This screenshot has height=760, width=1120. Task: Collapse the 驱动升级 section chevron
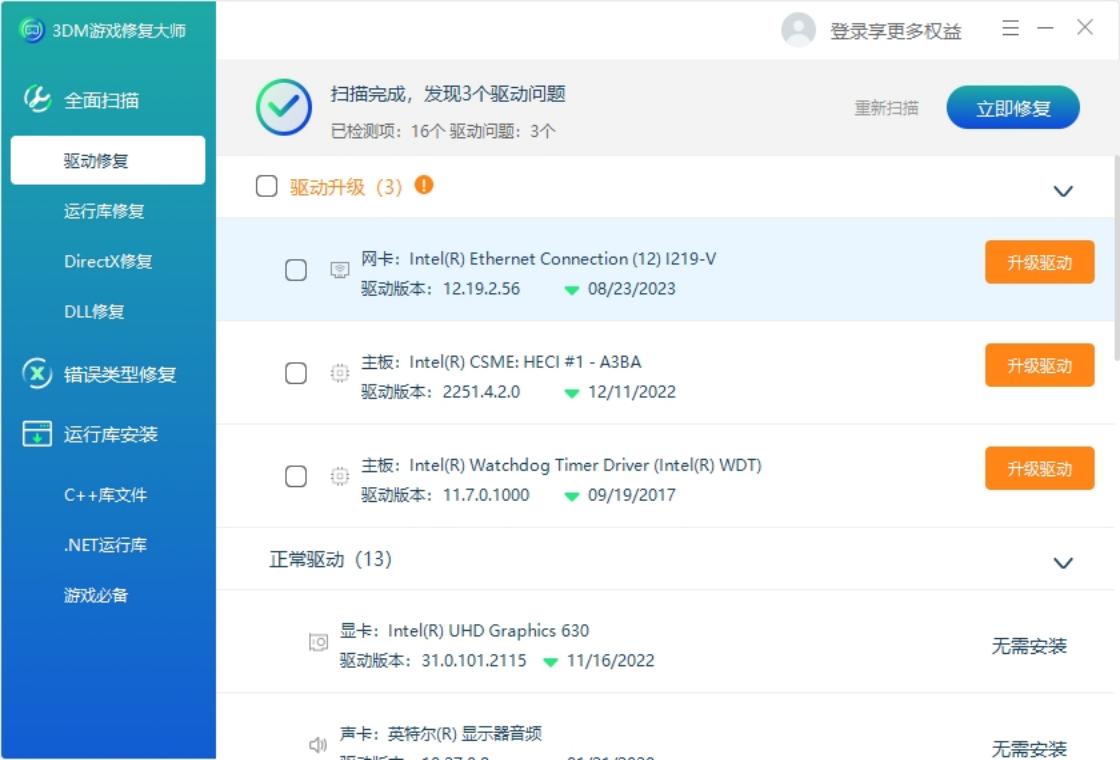click(x=1064, y=191)
